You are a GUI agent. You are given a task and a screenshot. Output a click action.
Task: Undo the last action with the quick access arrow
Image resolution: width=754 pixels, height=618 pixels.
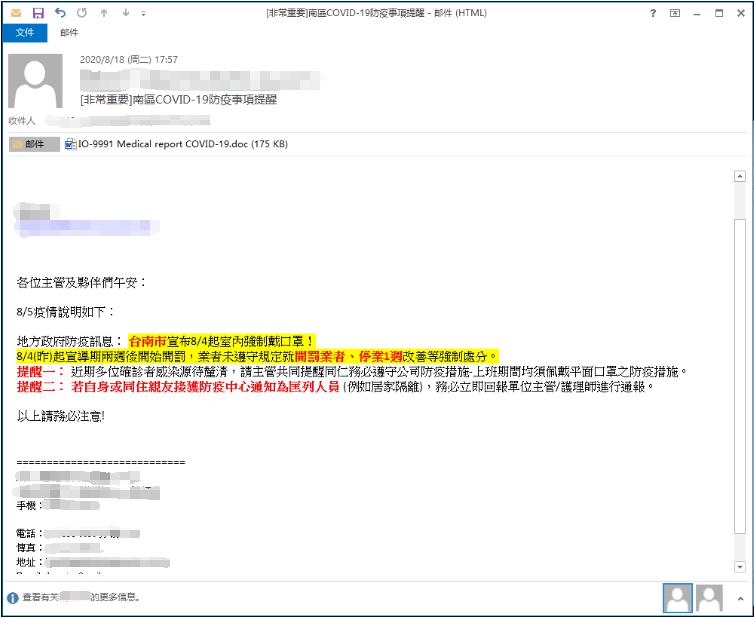coord(60,13)
